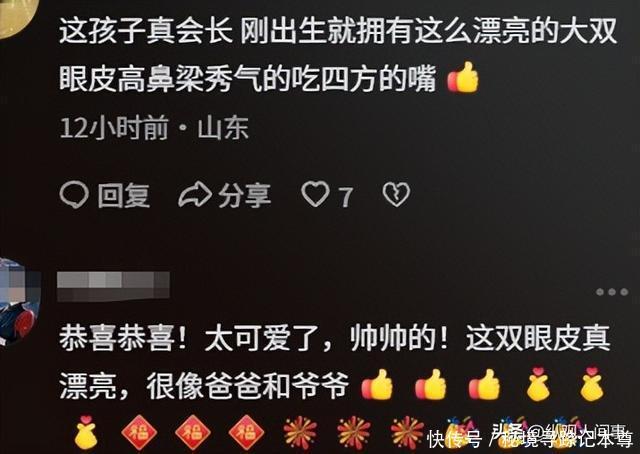Click the thumbs-up emoji after 吃四方的嘴

(463, 78)
